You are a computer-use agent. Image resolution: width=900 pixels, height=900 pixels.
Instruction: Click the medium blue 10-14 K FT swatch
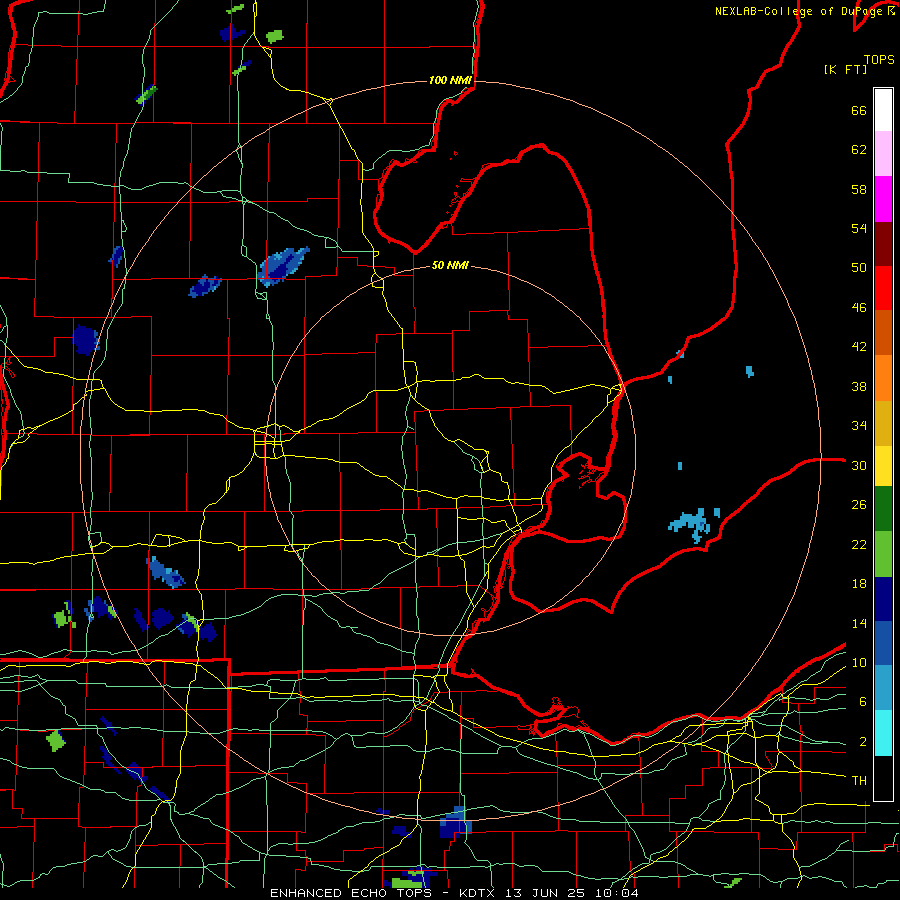coord(883,643)
